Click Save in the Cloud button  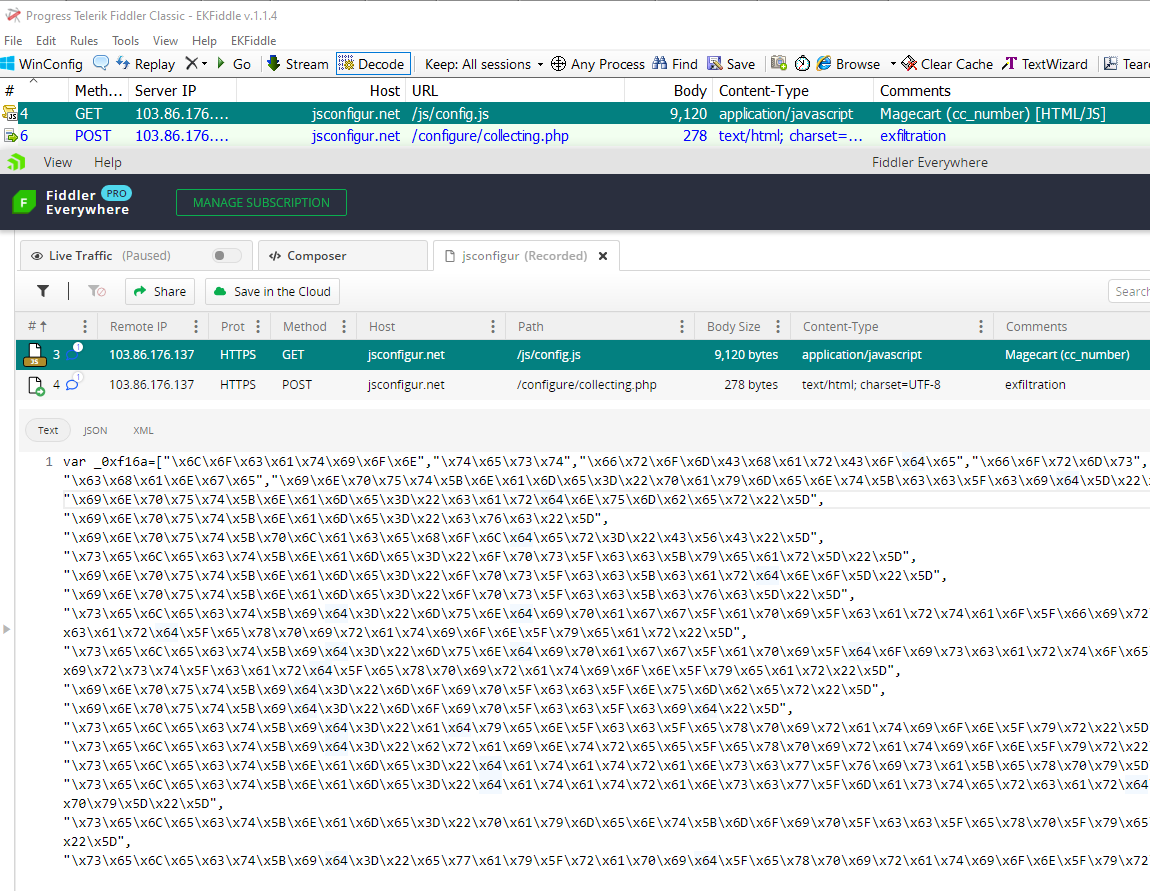[x=272, y=291]
